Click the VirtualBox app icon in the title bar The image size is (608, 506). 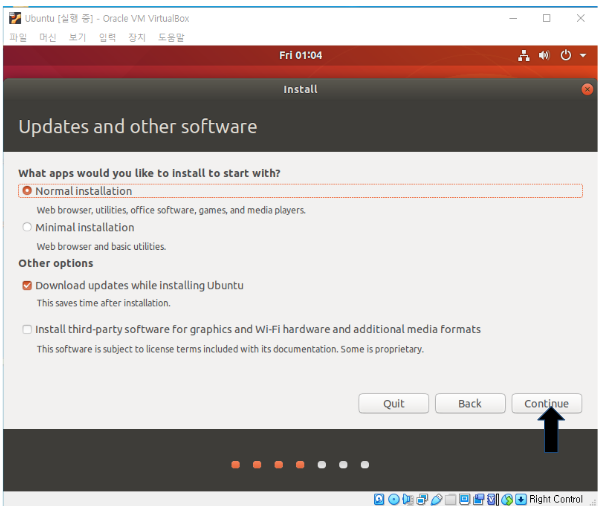(15, 18)
